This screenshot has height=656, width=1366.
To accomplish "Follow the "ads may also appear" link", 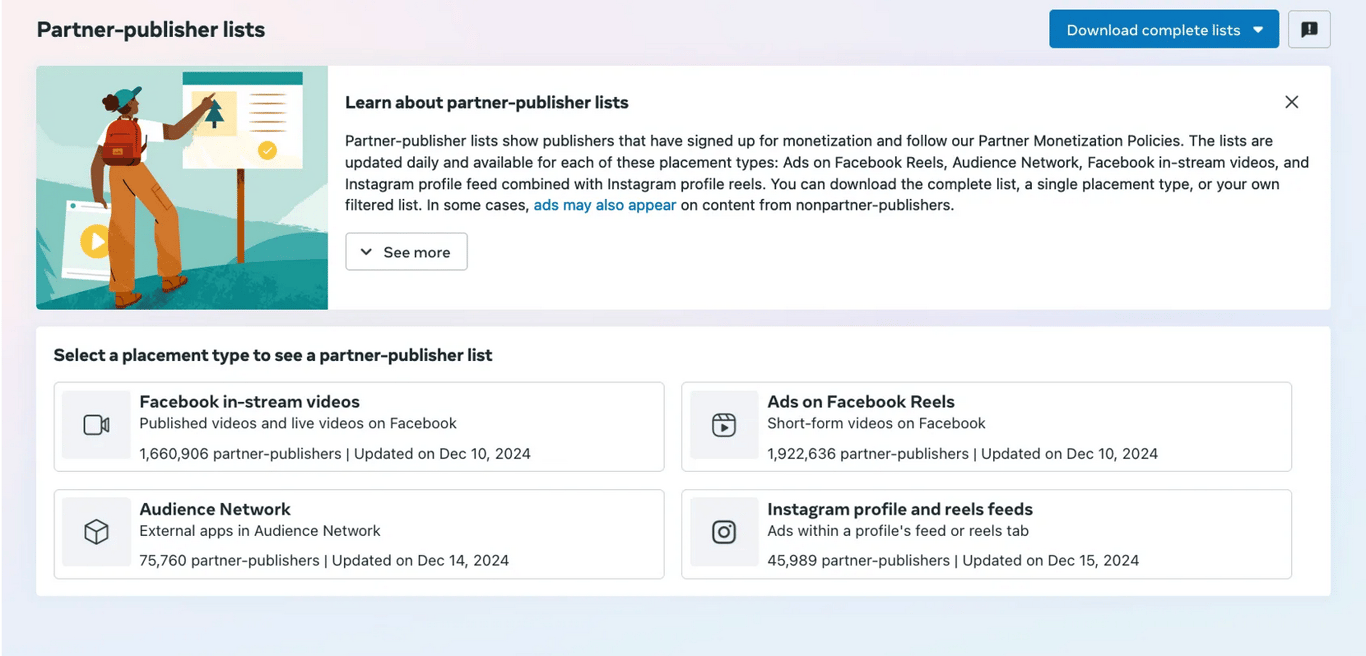I will coord(605,205).
